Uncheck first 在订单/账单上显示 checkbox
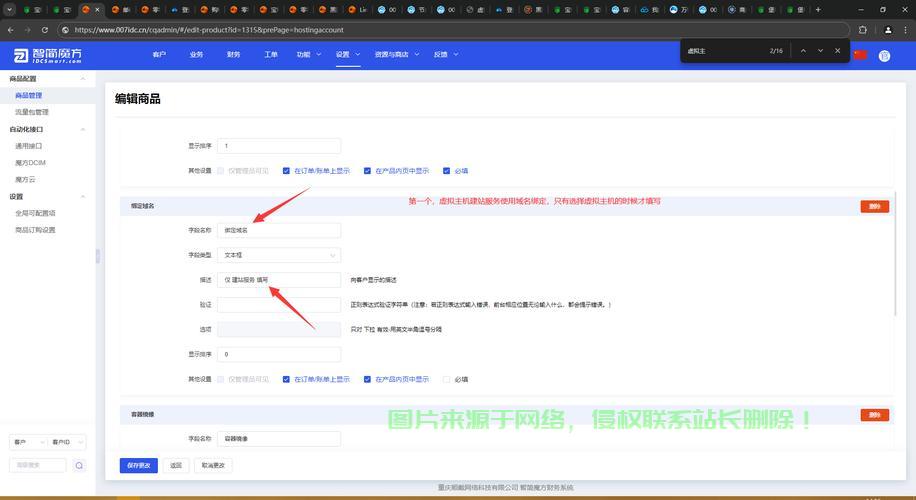This screenshot has height=500, width=916. tap(286, 171)
